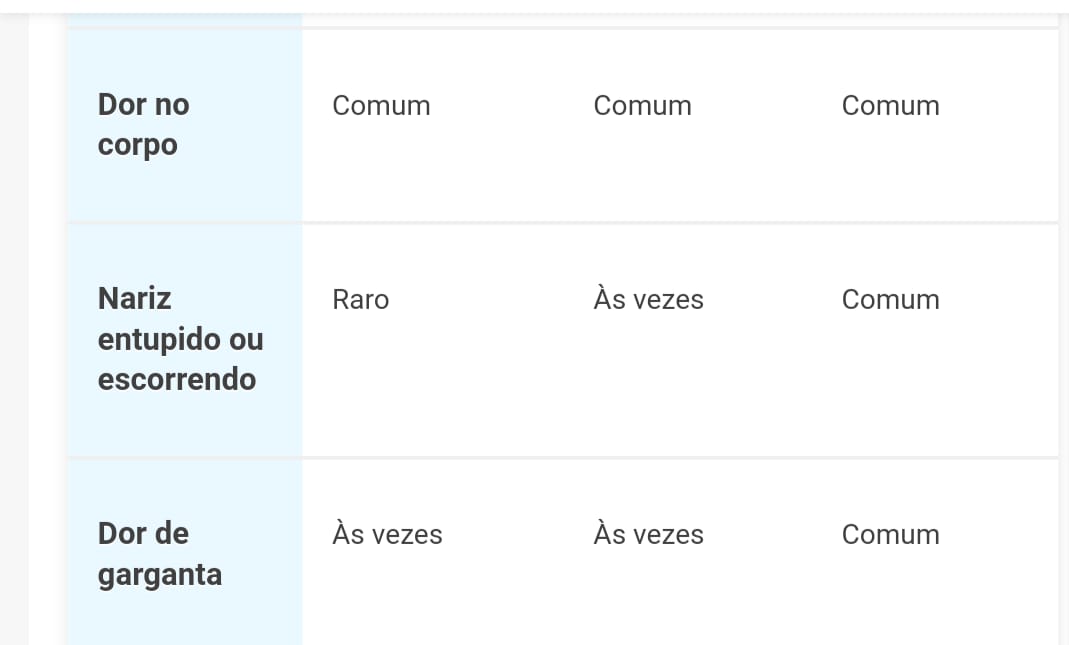Screen dimensions: 1069x645
Task: Click middle-column "Às vezes" in Dor de garganta row
Action: pyautogui.click(x=648, y=535)
